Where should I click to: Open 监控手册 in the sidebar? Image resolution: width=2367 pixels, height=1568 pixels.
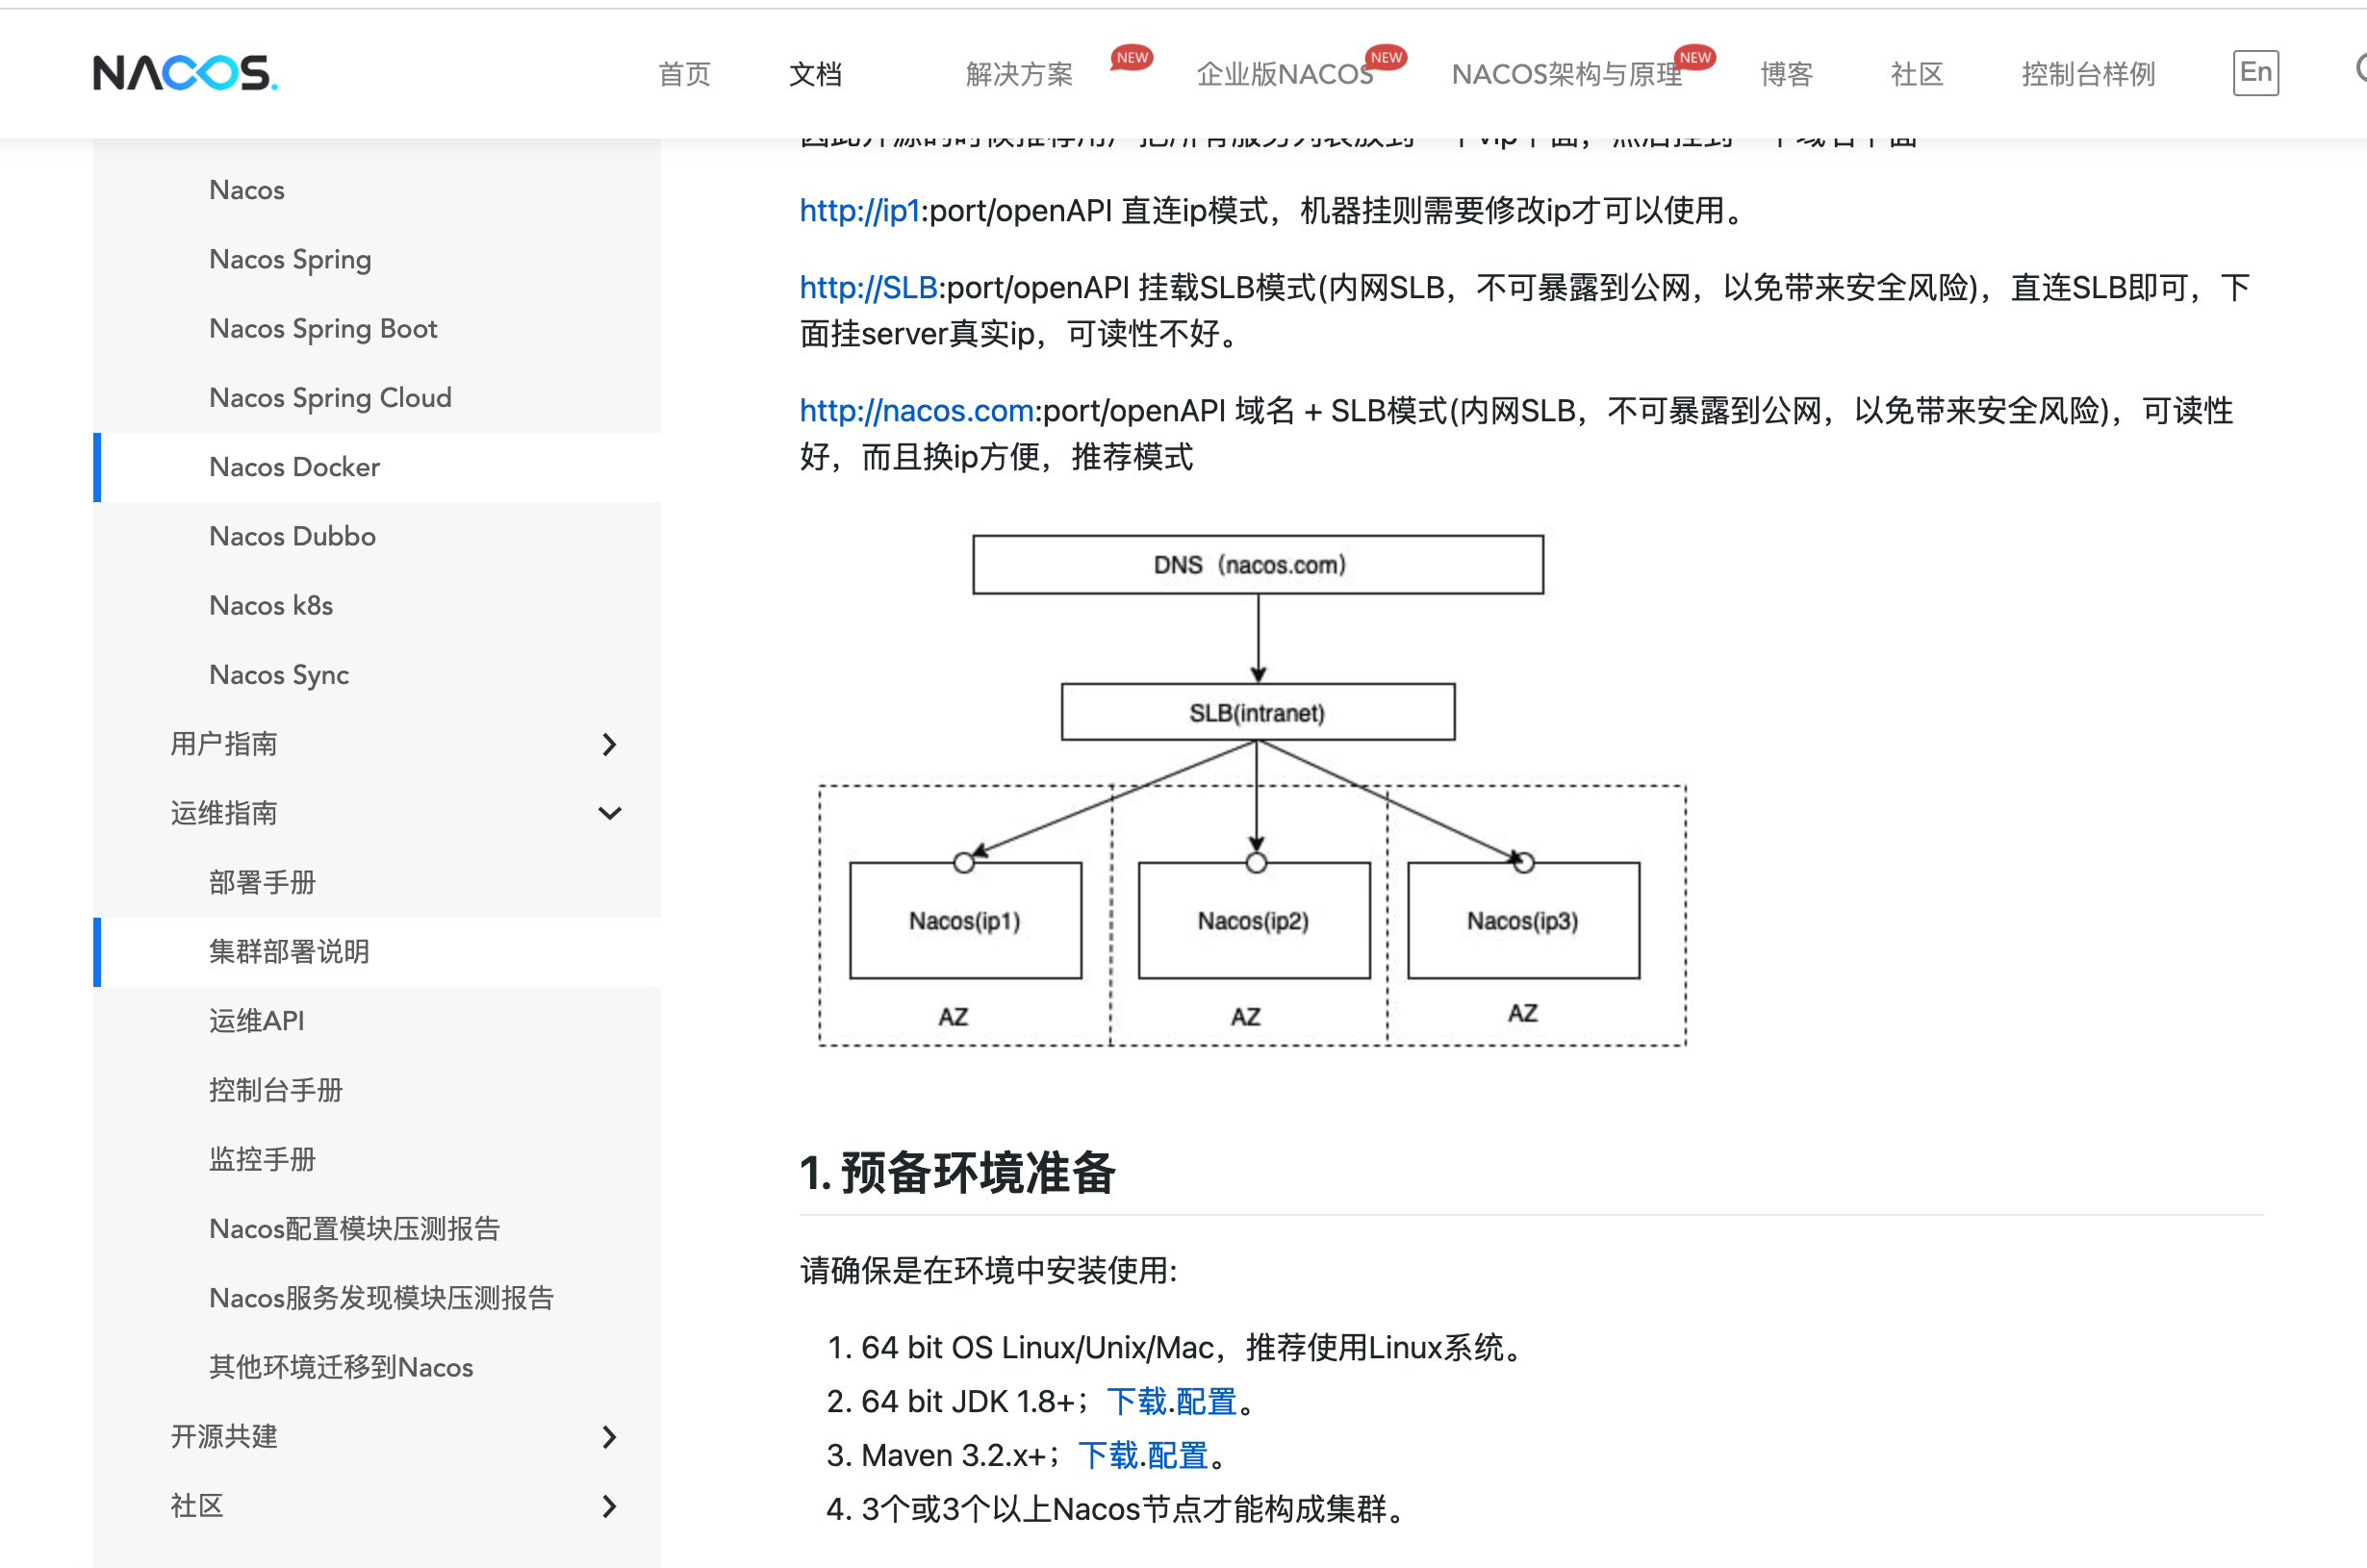click(x=262, y=1159)
